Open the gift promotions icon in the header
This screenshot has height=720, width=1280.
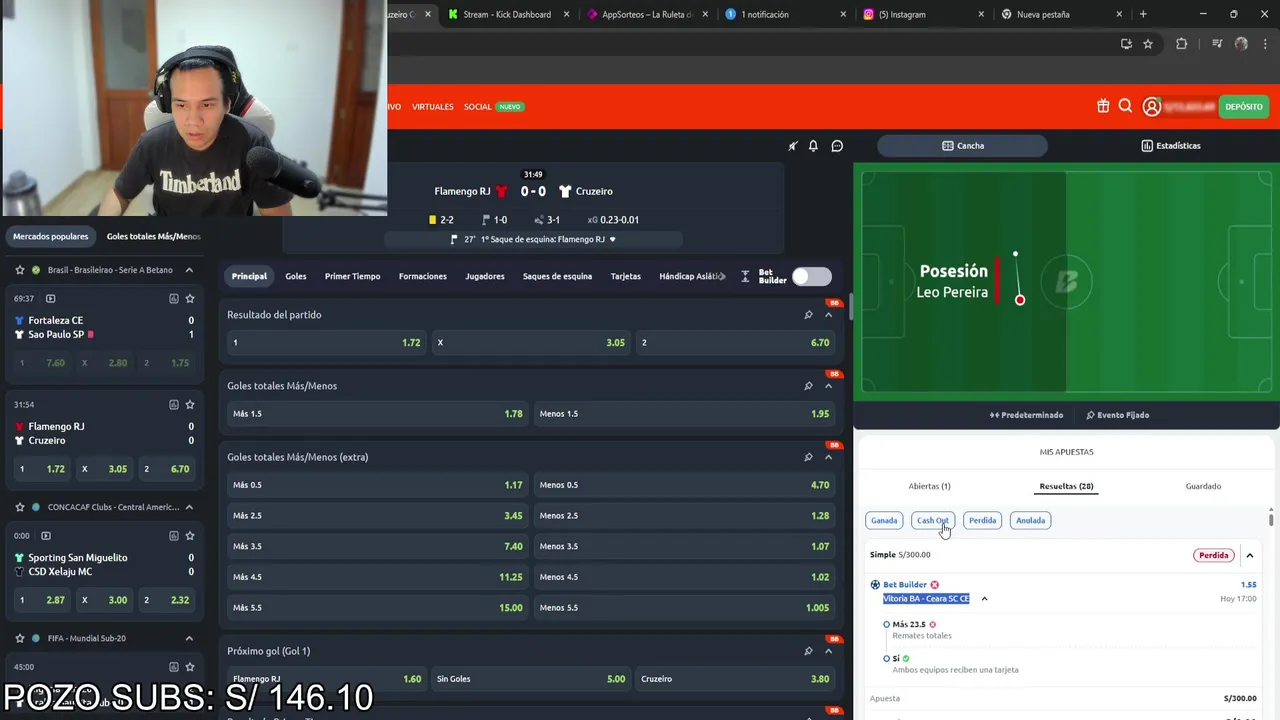tap(1103, 106)
